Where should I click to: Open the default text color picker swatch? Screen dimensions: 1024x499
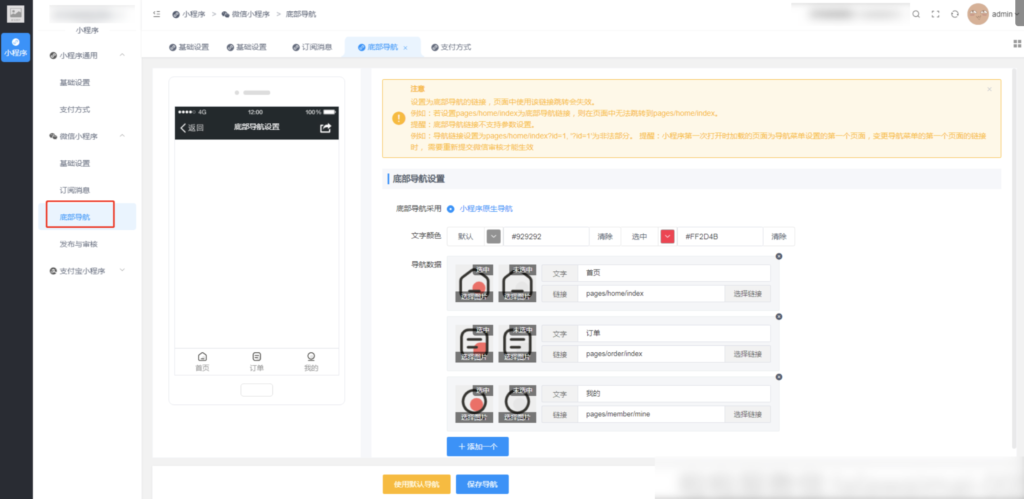pyautogui.click(x=494, y=236)
